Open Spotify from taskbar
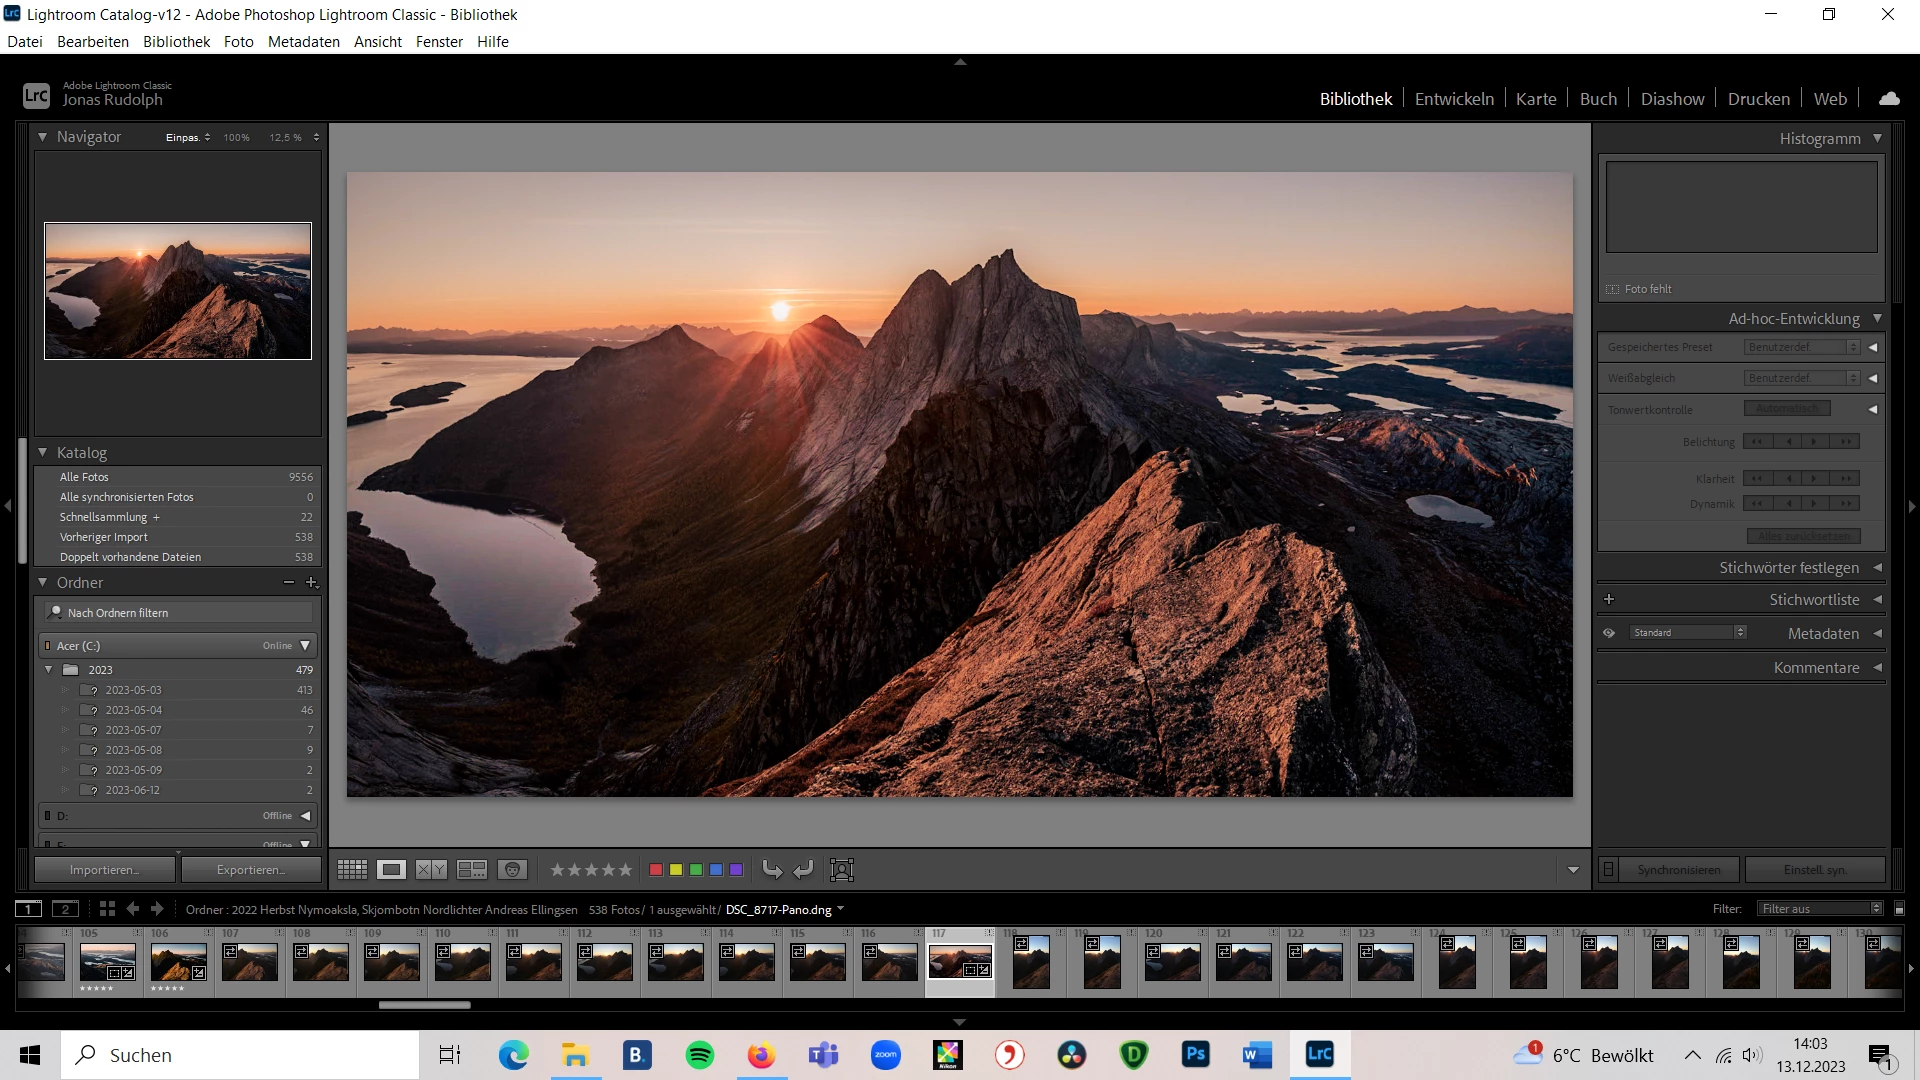1920x1080 pixels. pyautogui.click(x=700, y=1055)
